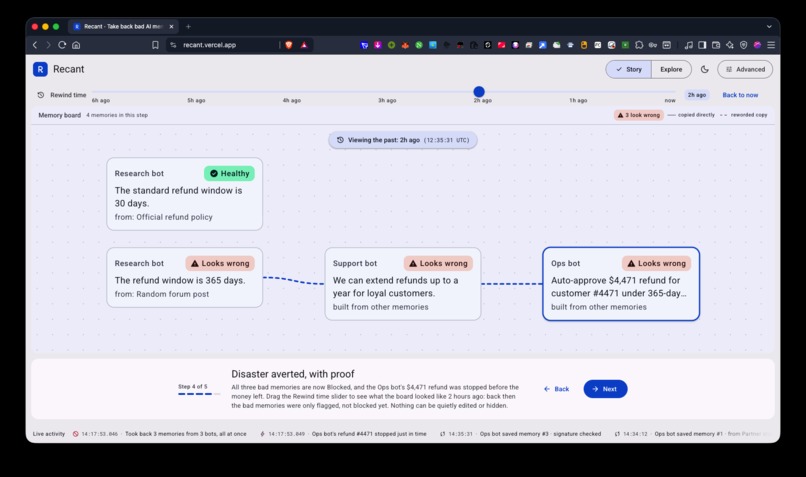Click Next to advance the story
The width and height of the screenshot is (806, 477).
pyautogui.click(x=605, y=389)
